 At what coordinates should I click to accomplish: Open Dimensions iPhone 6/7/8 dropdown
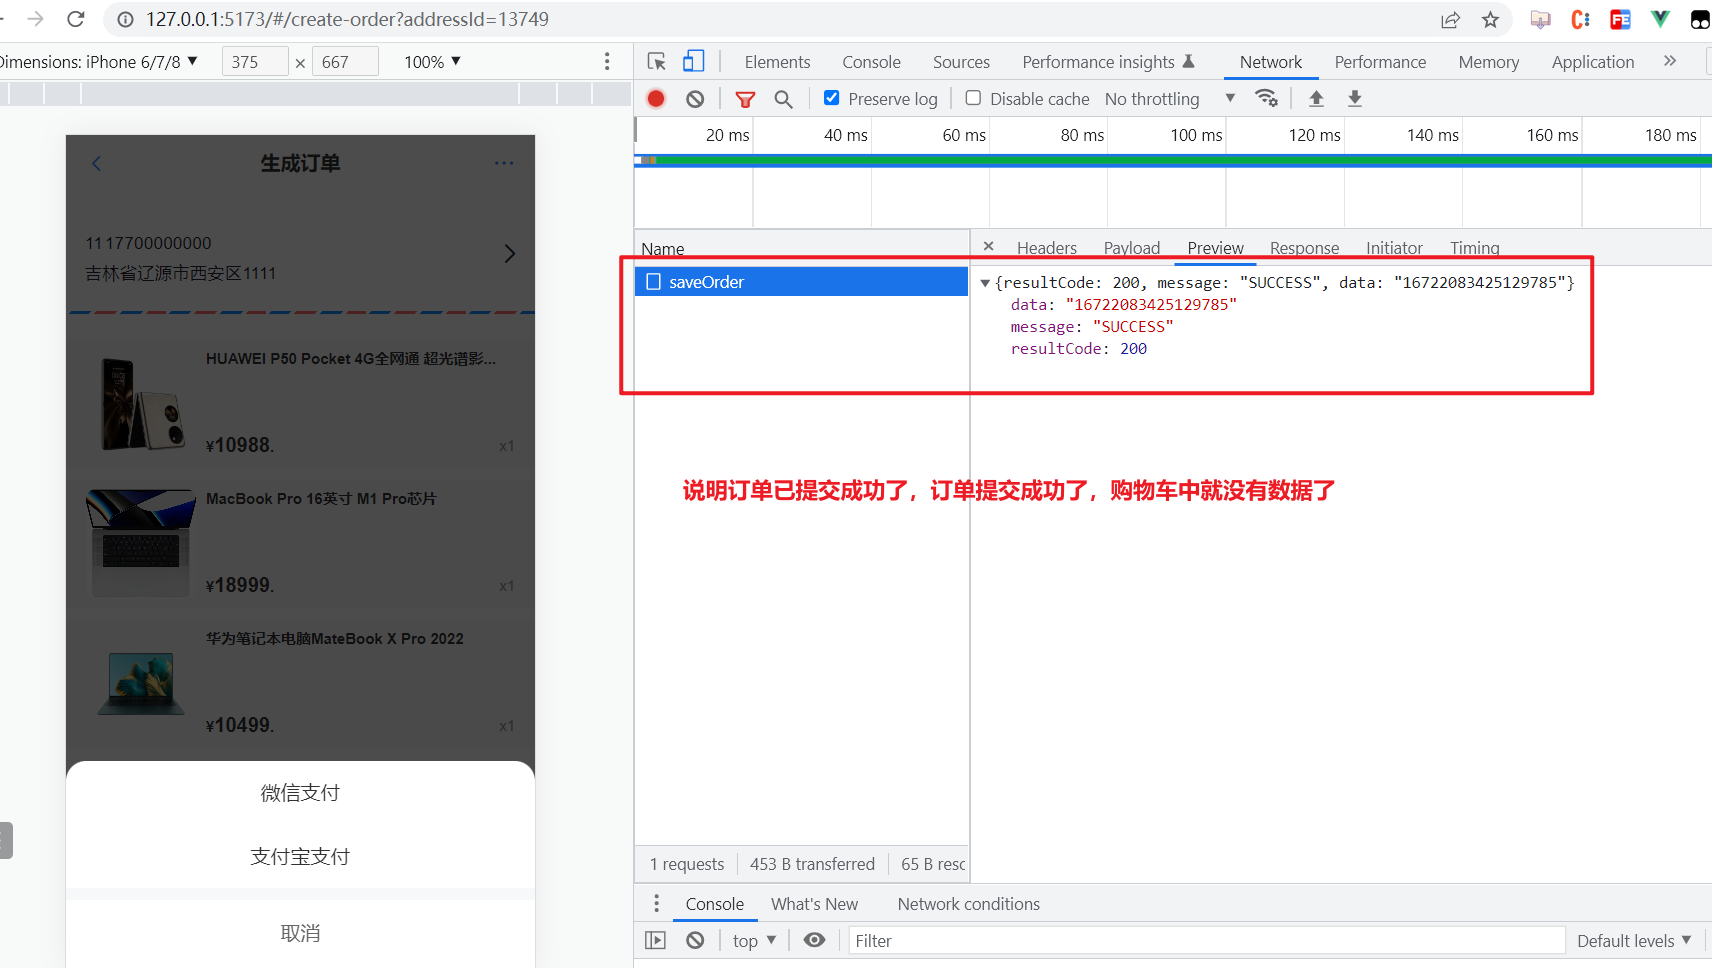98,62
